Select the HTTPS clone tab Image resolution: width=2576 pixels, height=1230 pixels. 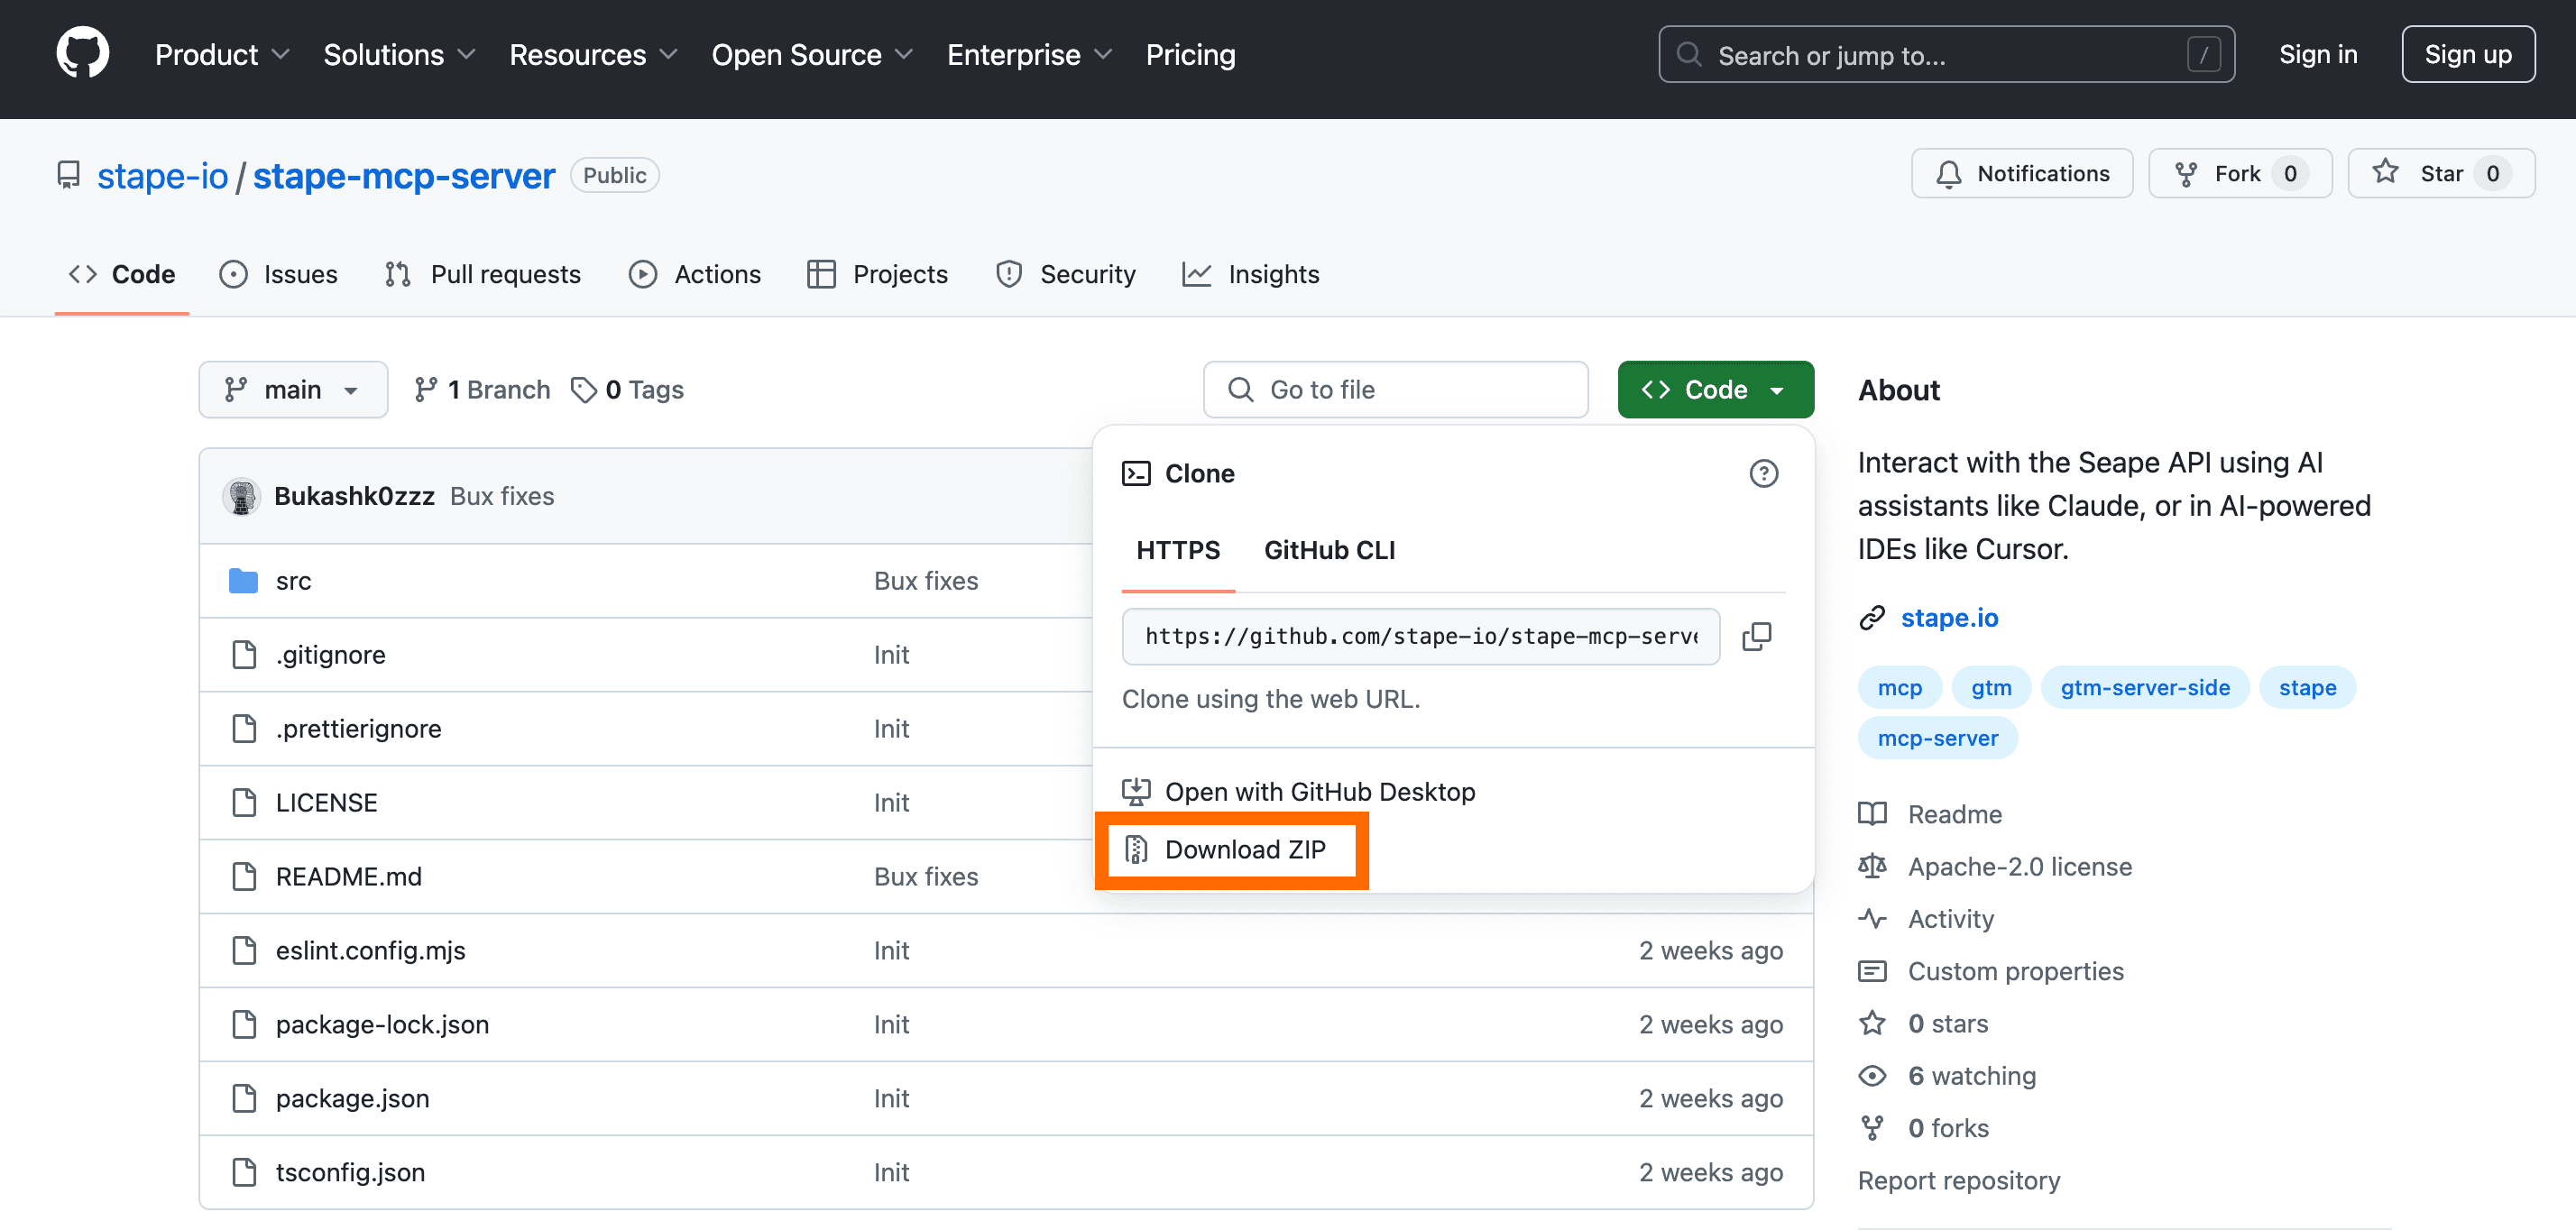click(x=1178, y=551)
